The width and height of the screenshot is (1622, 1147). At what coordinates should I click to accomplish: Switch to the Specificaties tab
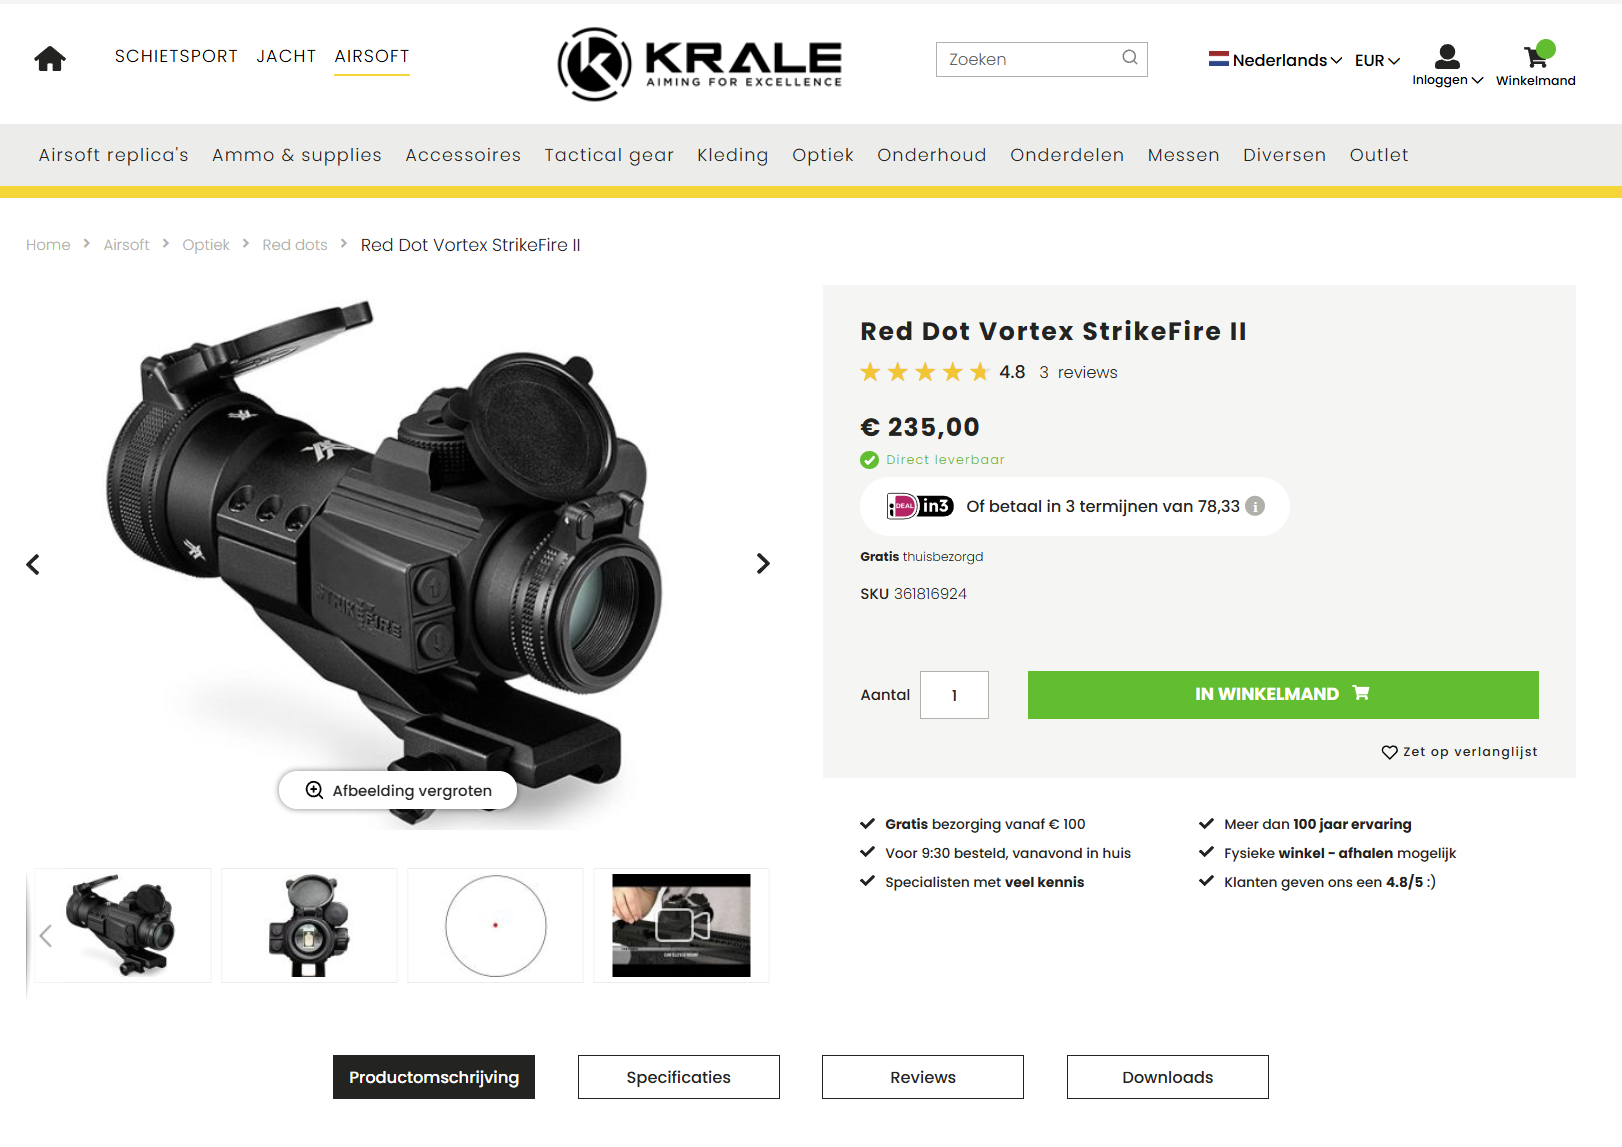coord(679,1077)
